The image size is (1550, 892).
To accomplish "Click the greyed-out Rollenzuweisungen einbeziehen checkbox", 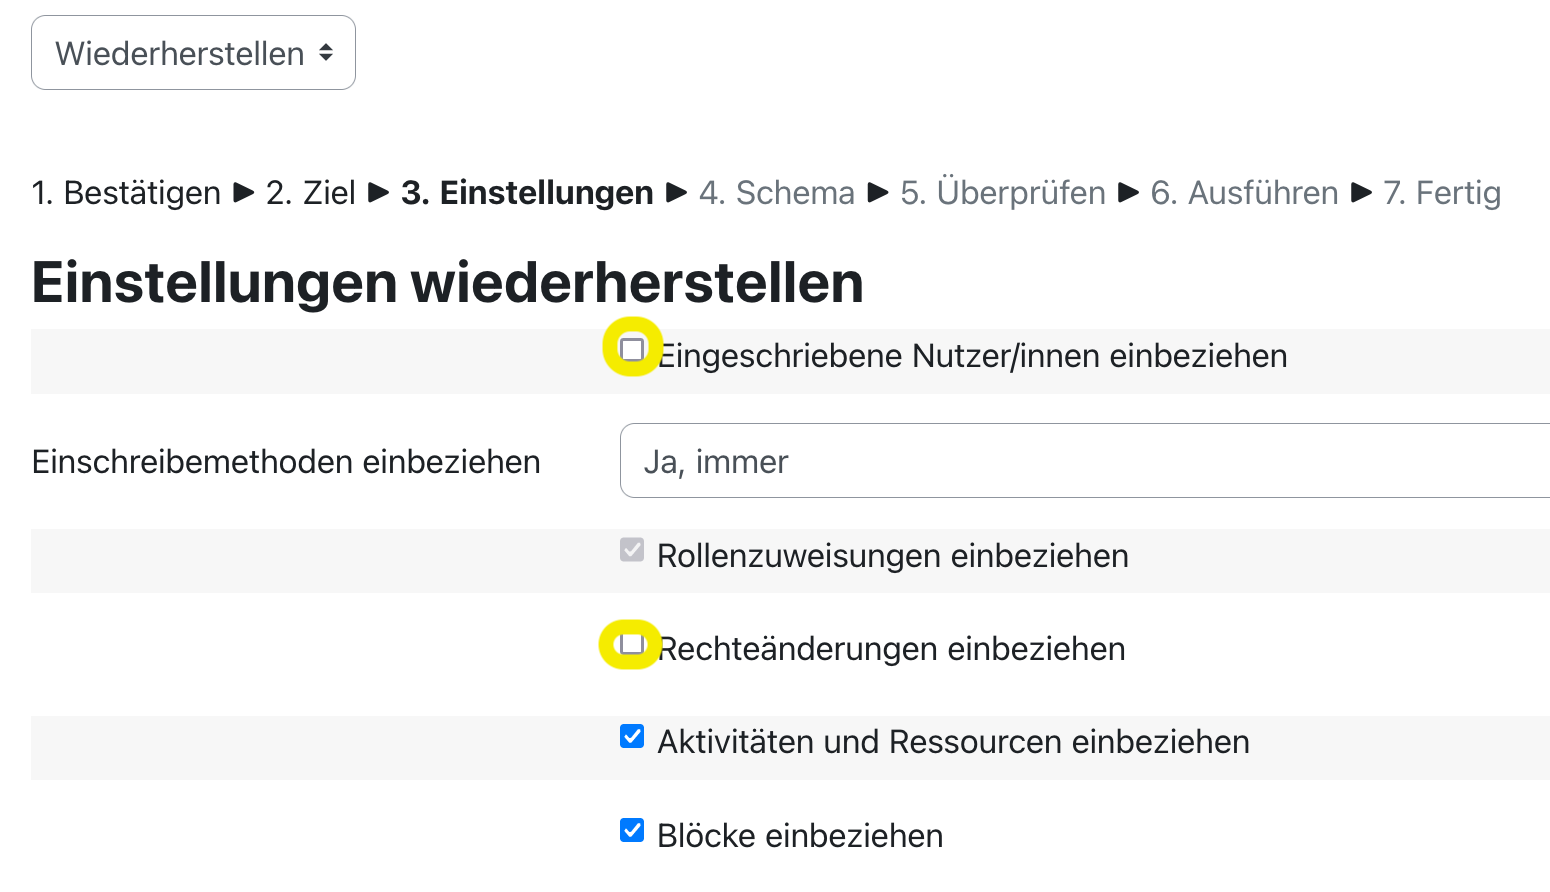I will tap(632, 549).
